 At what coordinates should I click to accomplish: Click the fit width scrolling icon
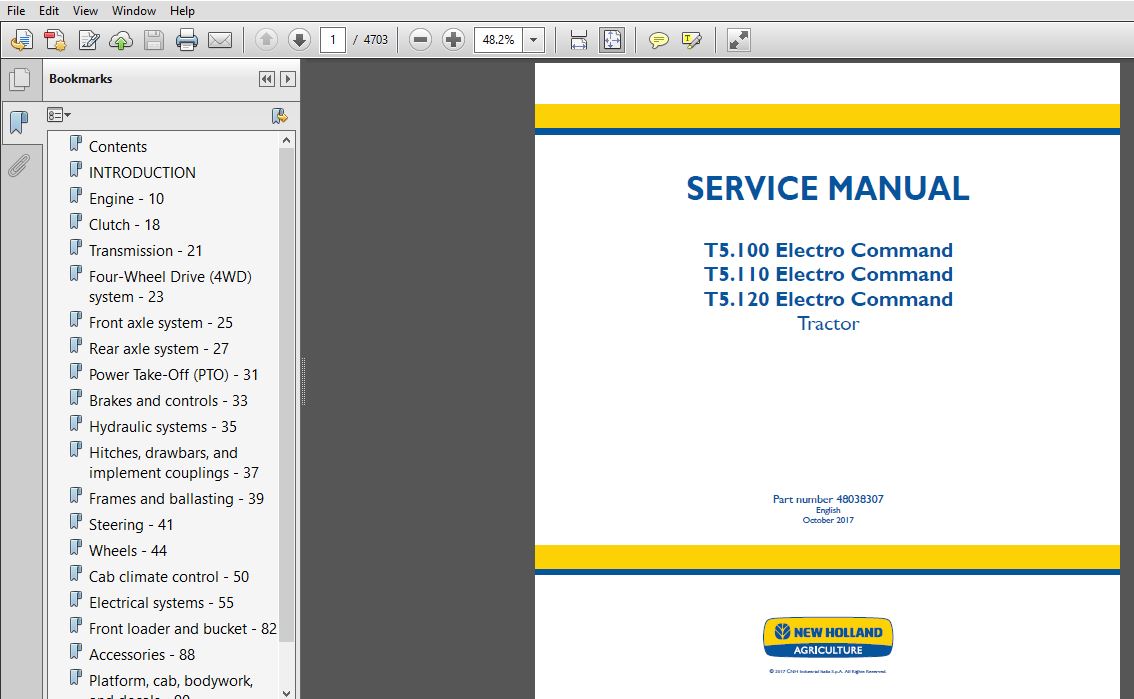(579, 40)
